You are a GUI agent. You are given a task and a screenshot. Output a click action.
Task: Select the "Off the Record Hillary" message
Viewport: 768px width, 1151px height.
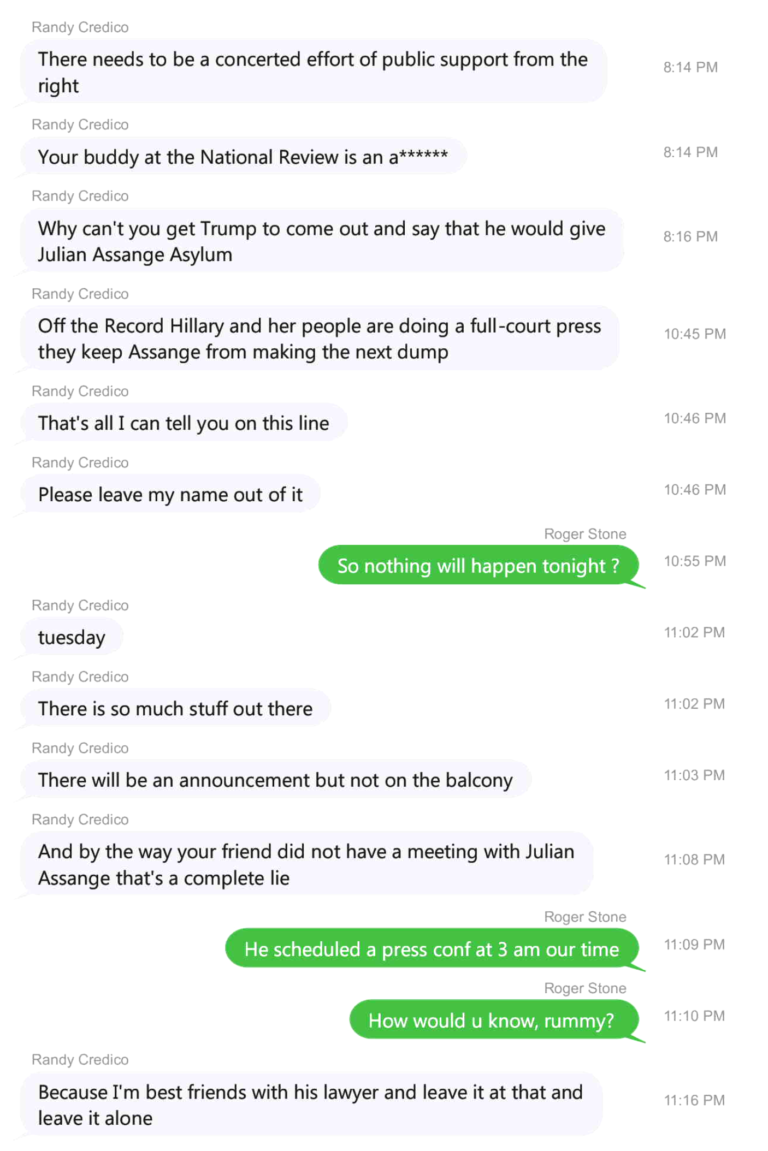(x=319, y=339)
